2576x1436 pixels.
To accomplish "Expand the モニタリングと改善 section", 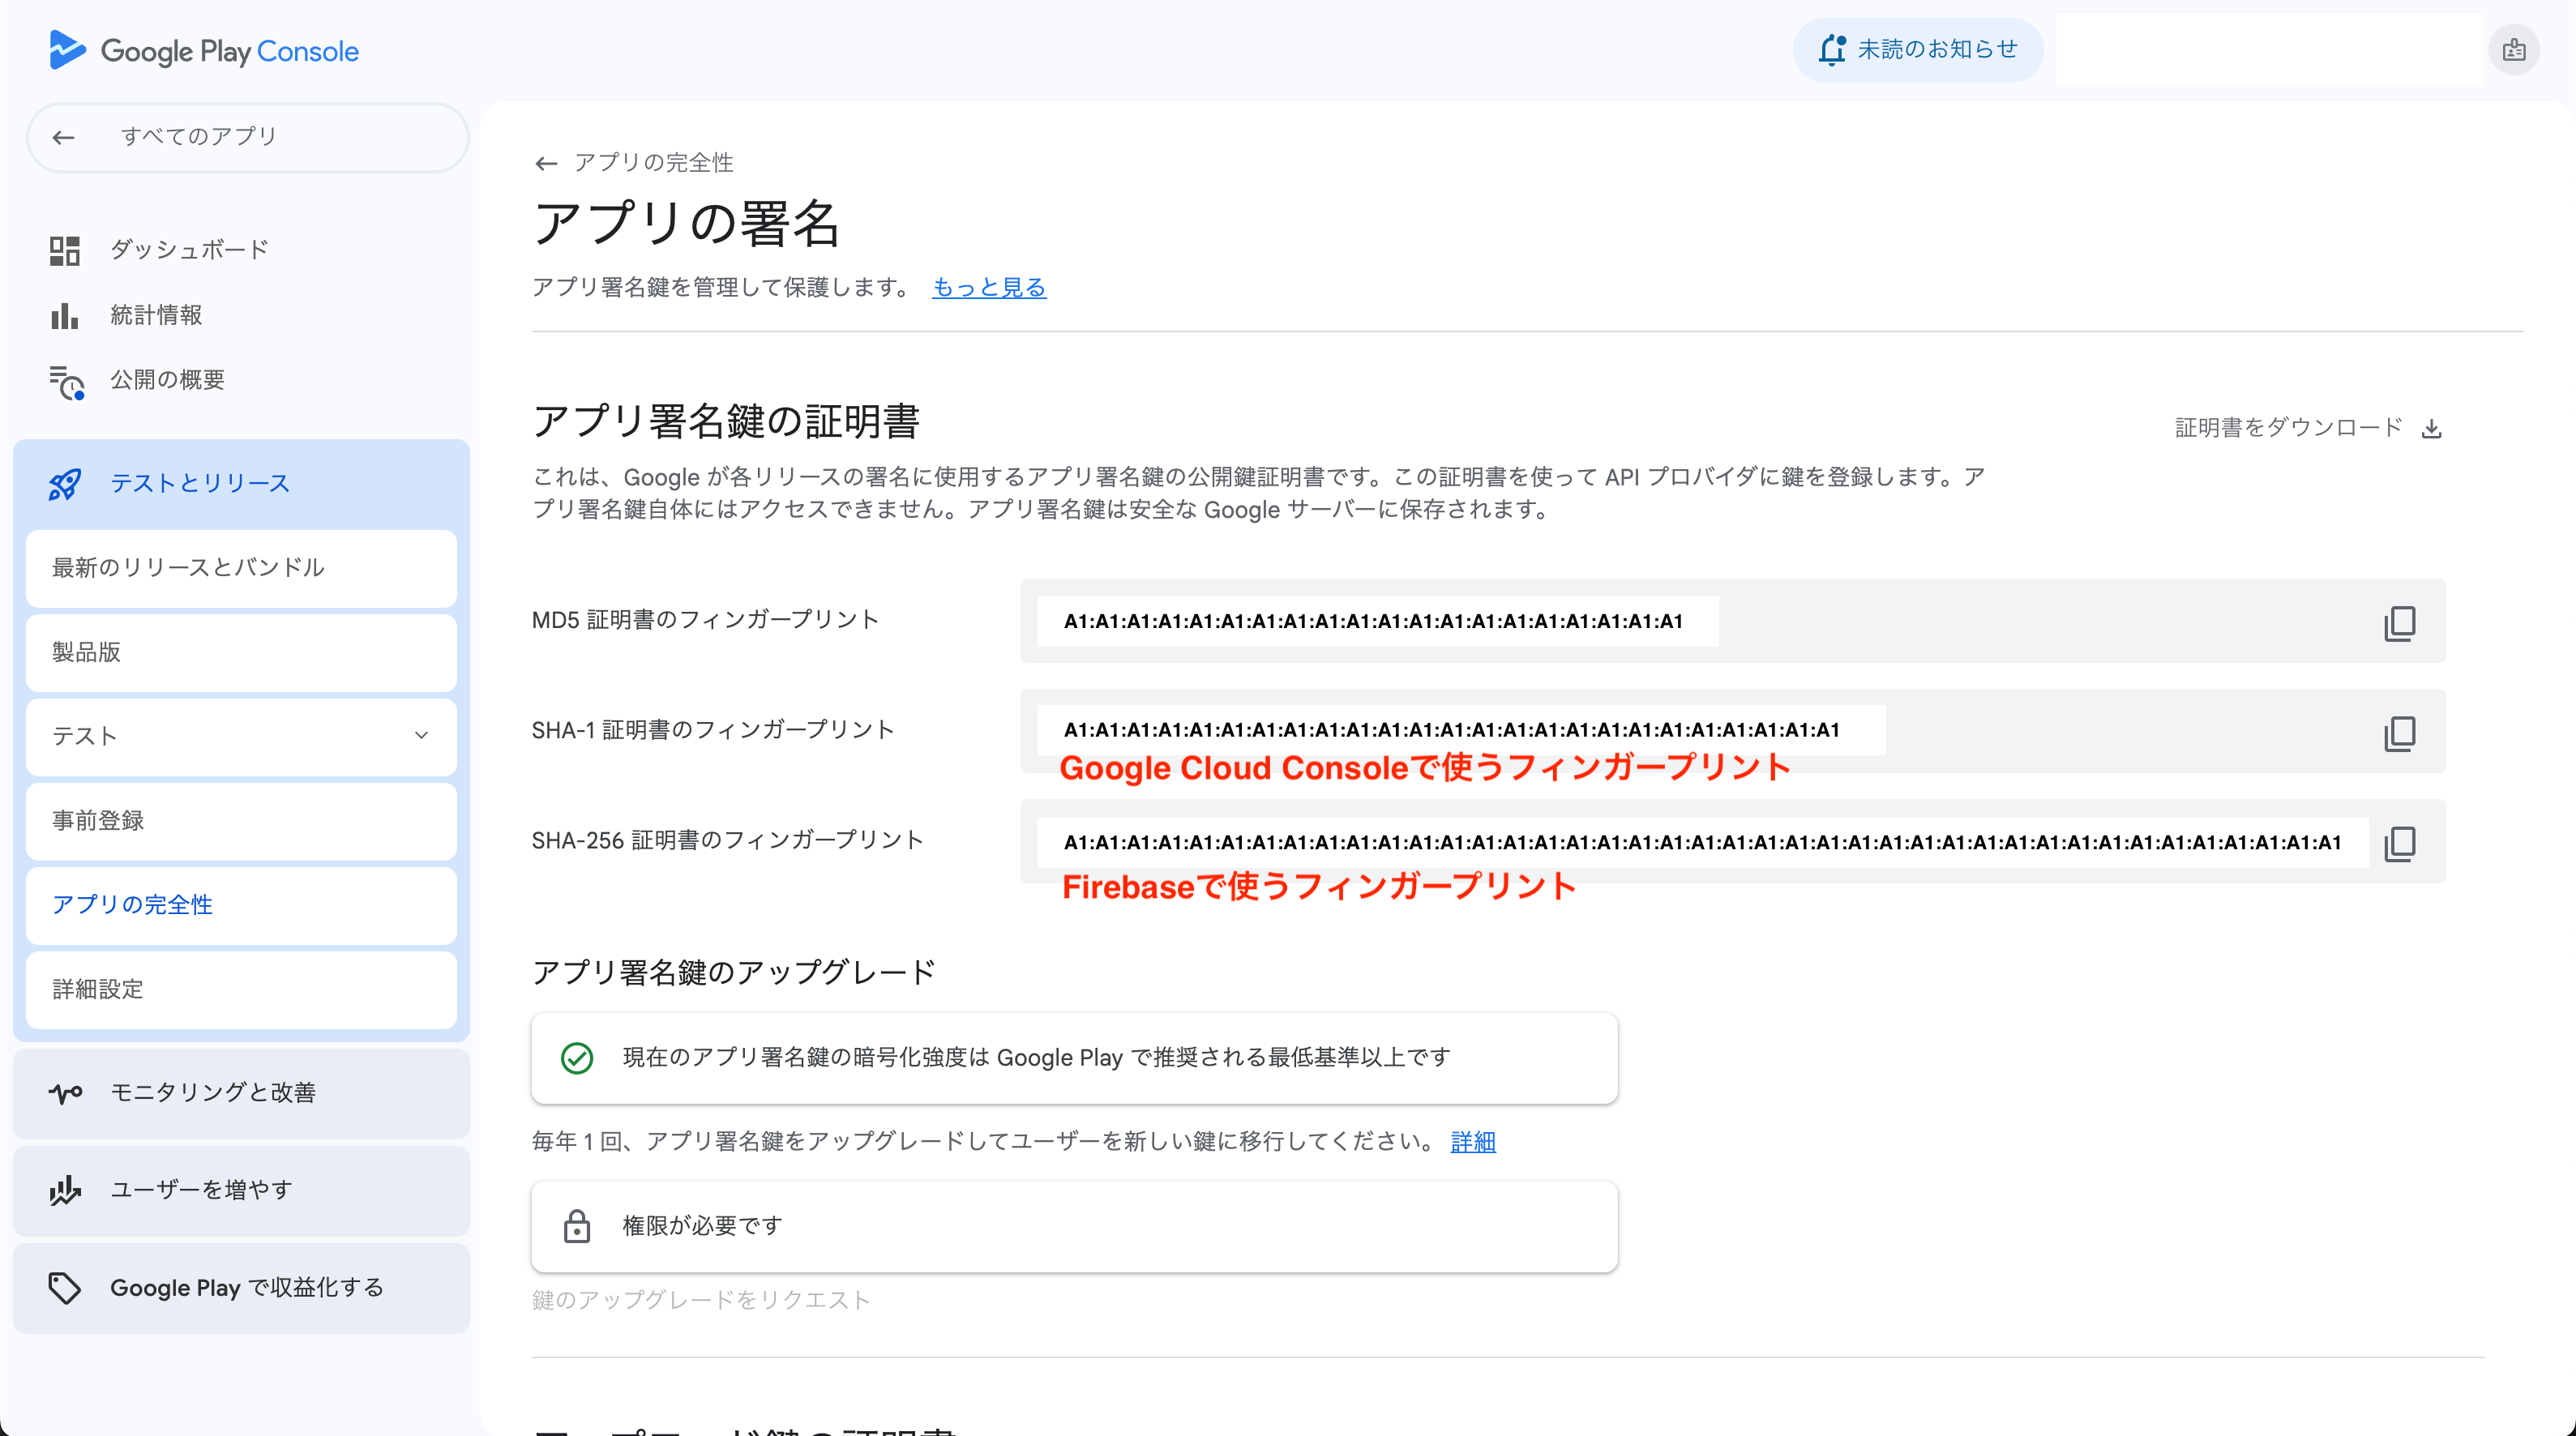I will 212,1093.
